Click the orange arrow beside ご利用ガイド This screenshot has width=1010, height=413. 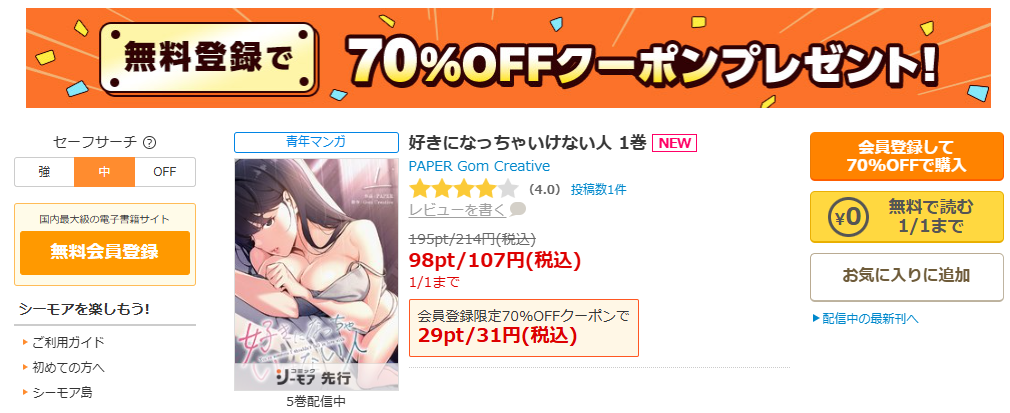25,342
